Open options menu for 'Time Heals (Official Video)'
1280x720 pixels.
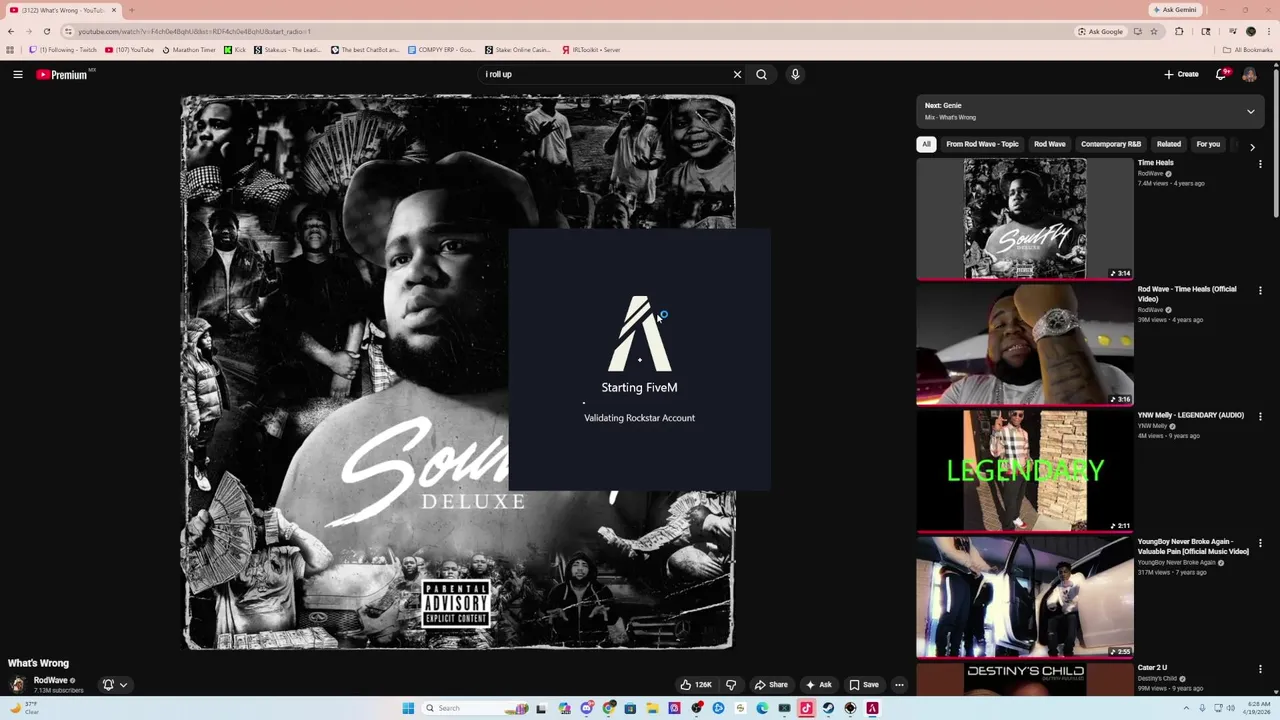(x=1260, y=290)
